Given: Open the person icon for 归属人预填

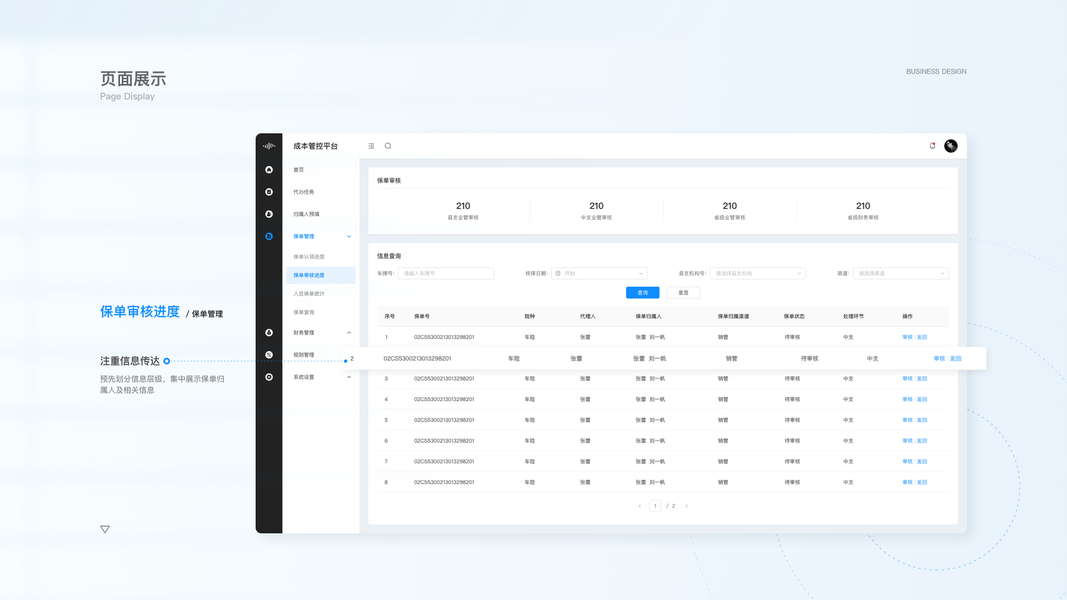Looking at the screenshot, I should (269, 214).
